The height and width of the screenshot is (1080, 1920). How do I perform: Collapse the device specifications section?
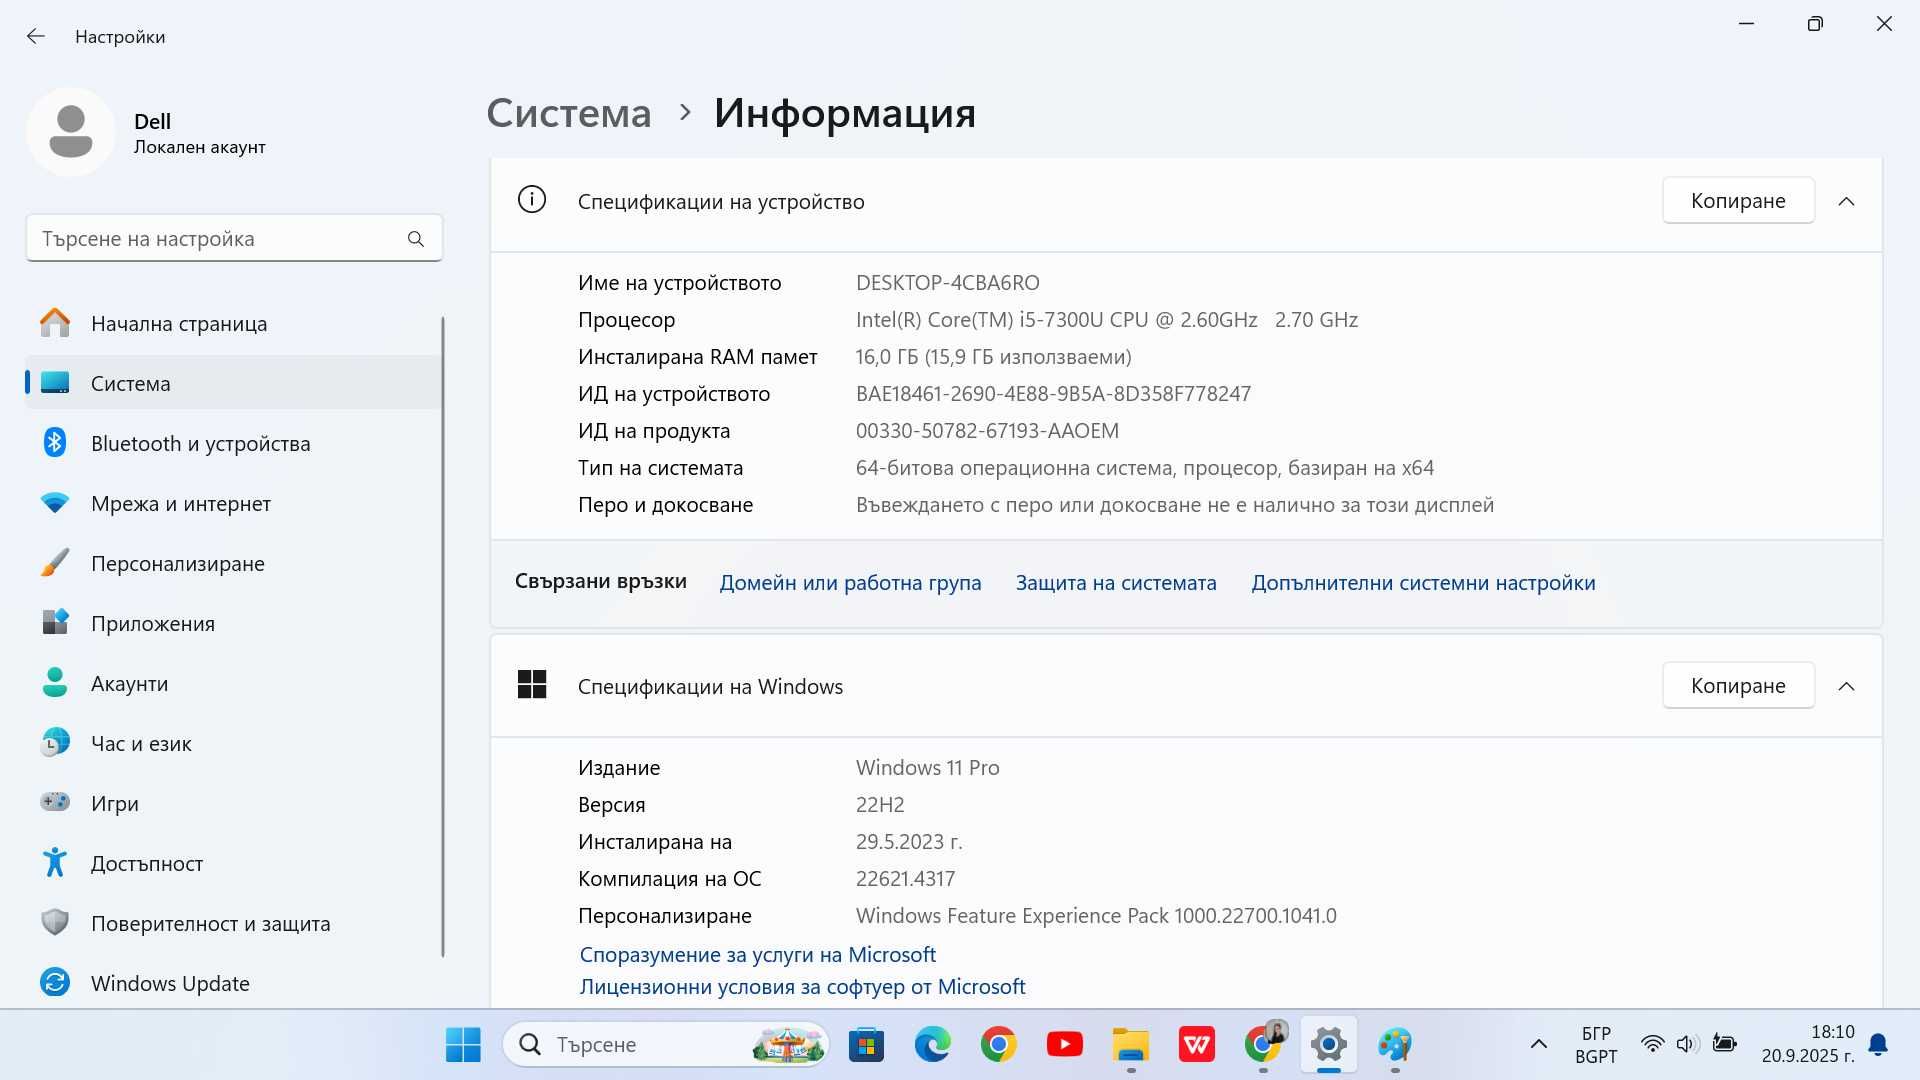[x=1846, y=201]
